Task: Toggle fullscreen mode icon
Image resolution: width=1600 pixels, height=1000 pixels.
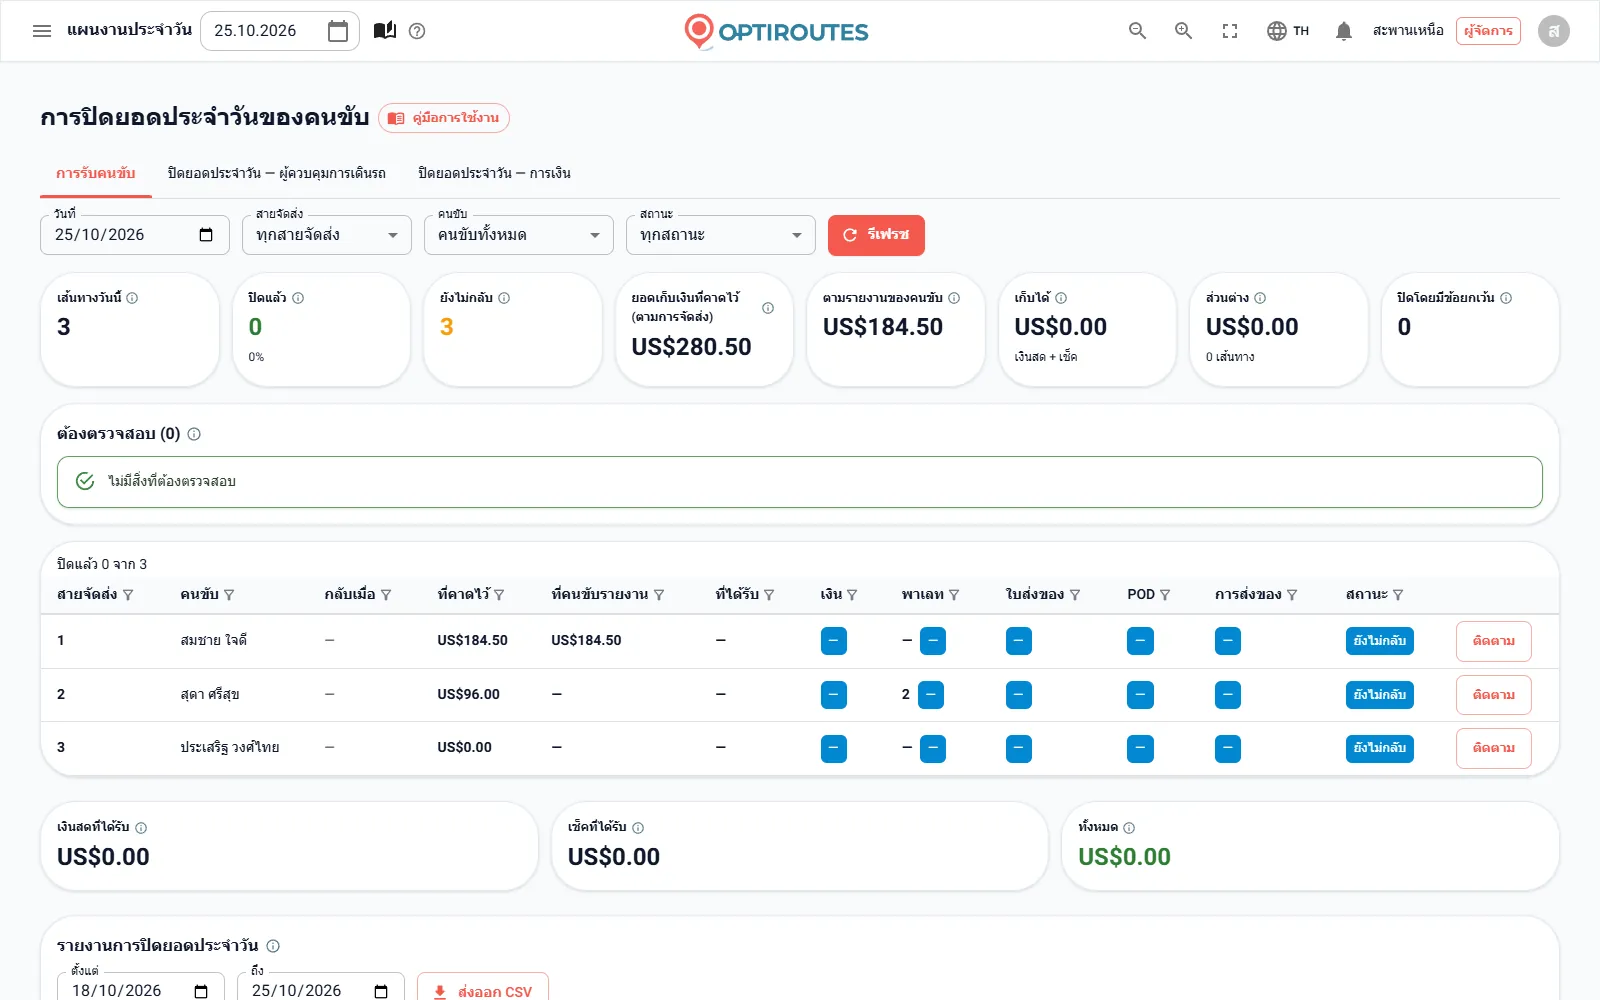Action: click(x=1230, y=31)
